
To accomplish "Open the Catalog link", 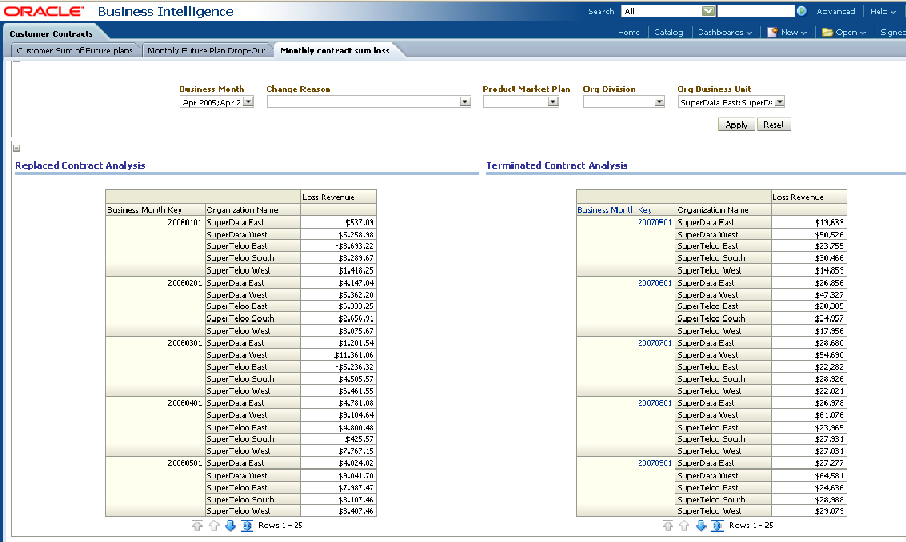I will 669,32.
